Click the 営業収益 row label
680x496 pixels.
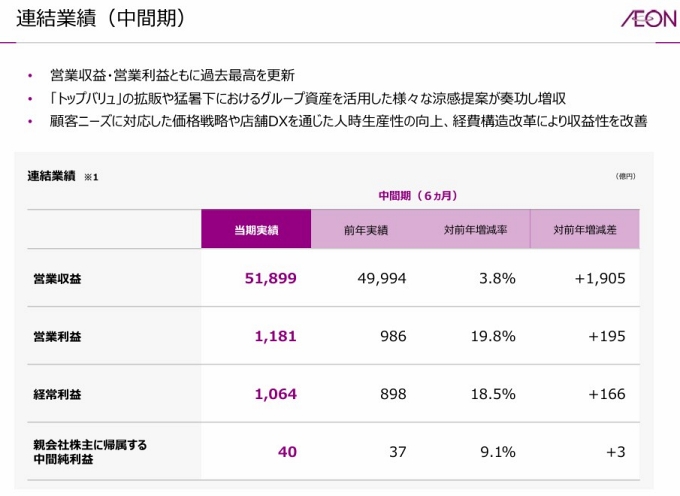click(58, 279)
